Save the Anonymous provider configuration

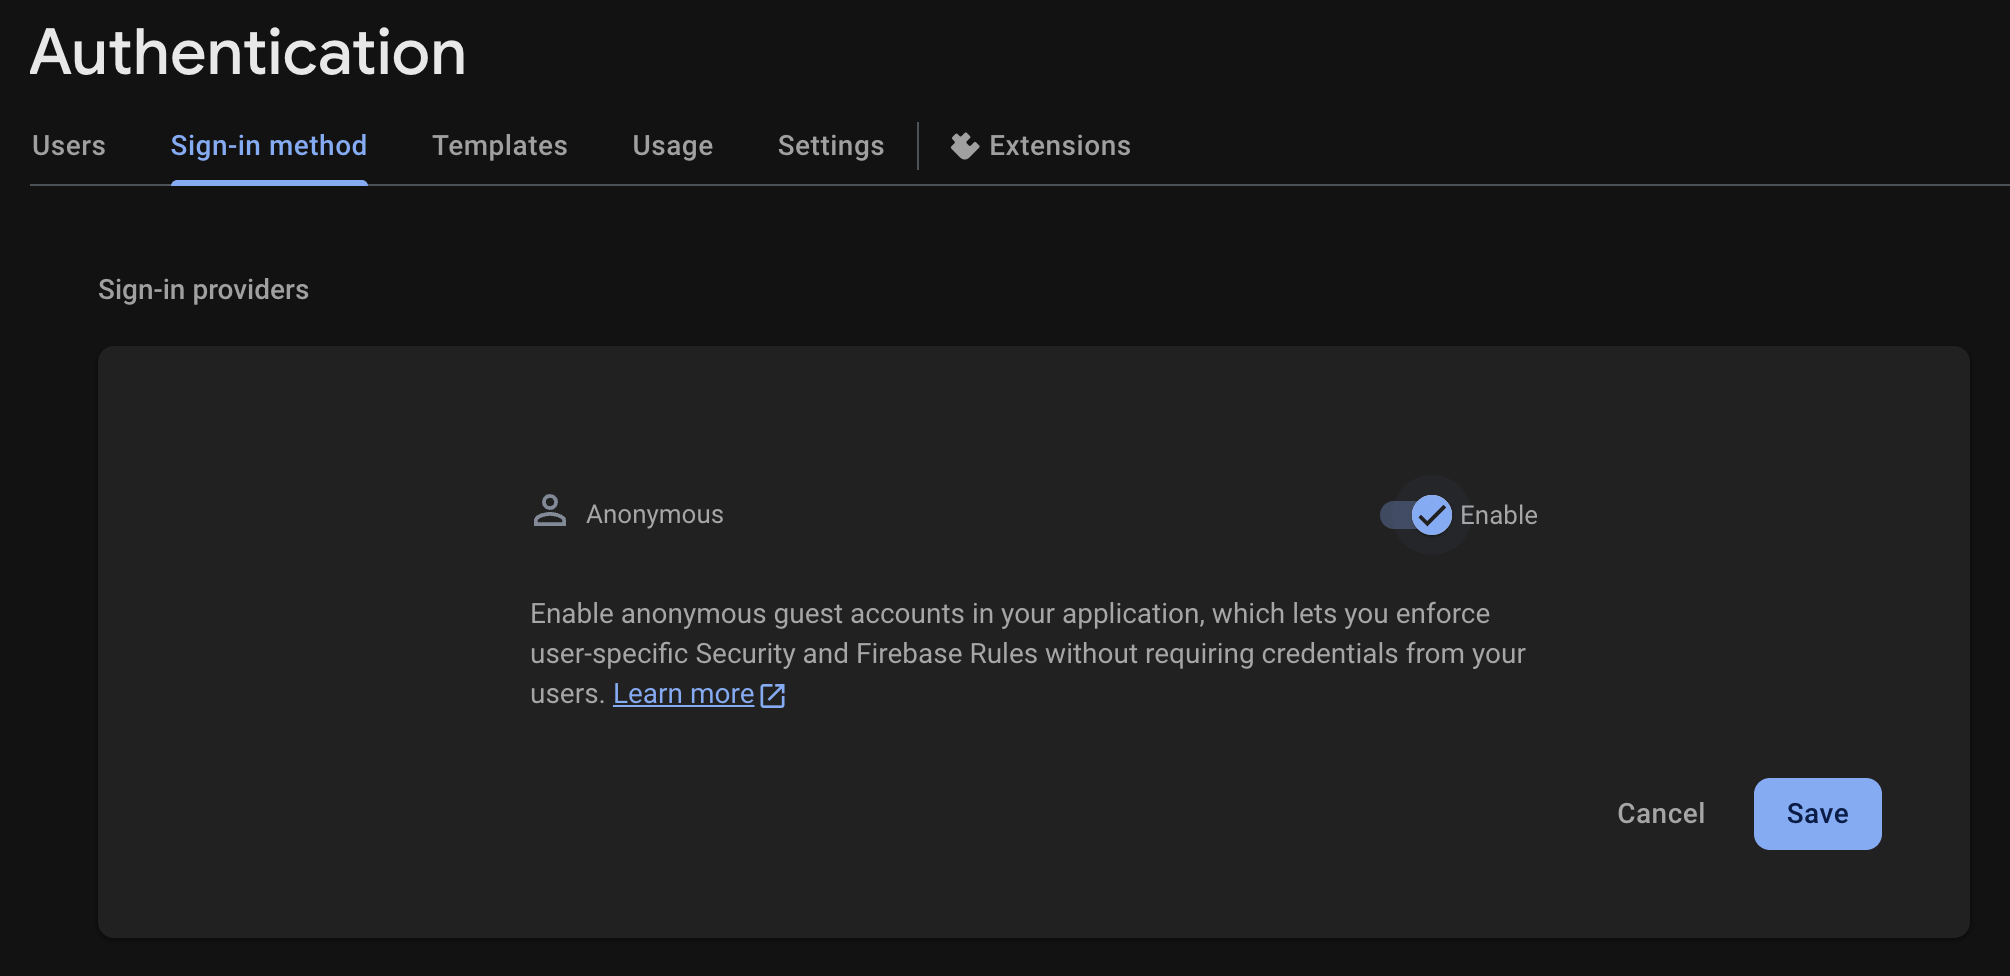(x=1817, y=813)
